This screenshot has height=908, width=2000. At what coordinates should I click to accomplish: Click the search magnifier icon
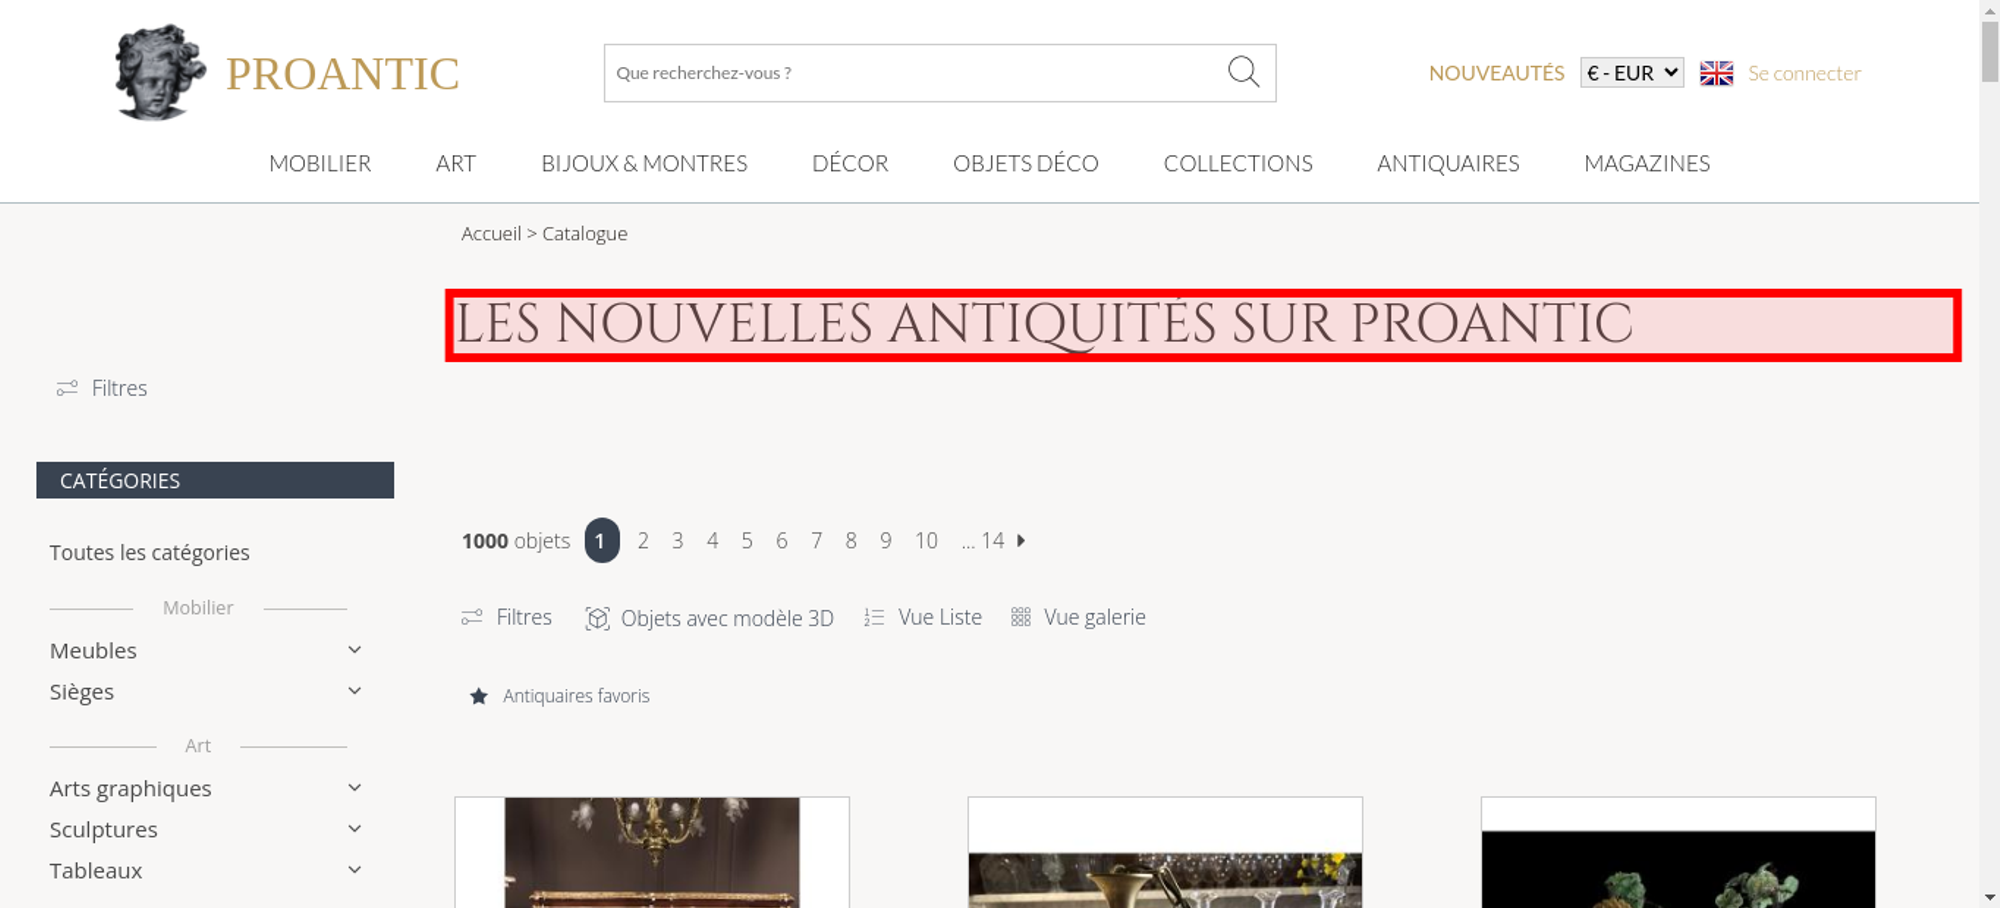(x=1243, y=72)
